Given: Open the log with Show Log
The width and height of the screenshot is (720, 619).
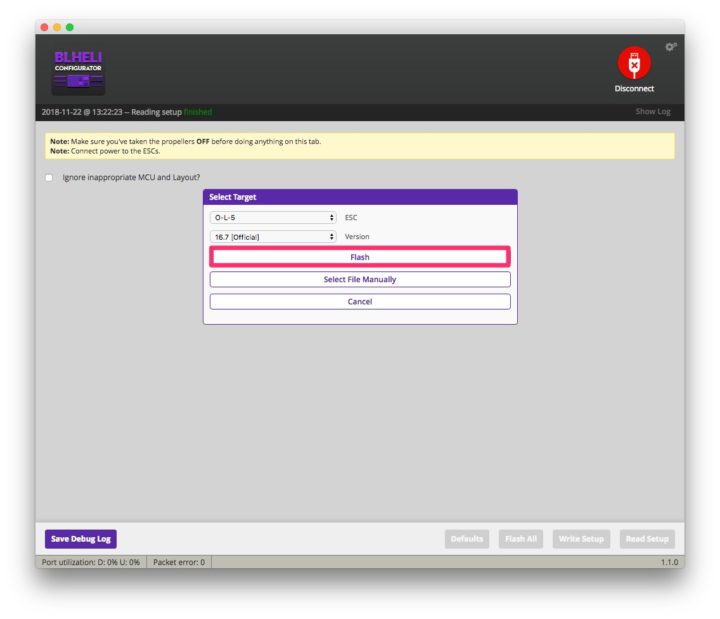Looking at the screenshot, I should 653,111.
